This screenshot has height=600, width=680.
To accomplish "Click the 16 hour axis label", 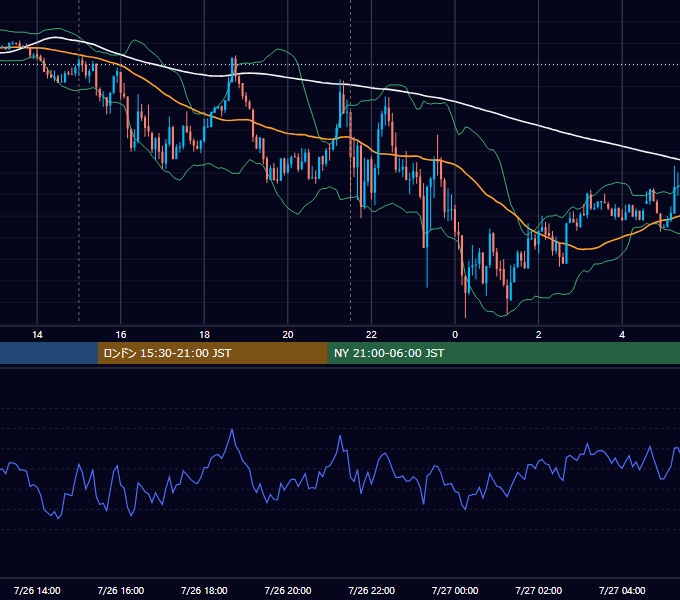I will [x=121, y=335].
